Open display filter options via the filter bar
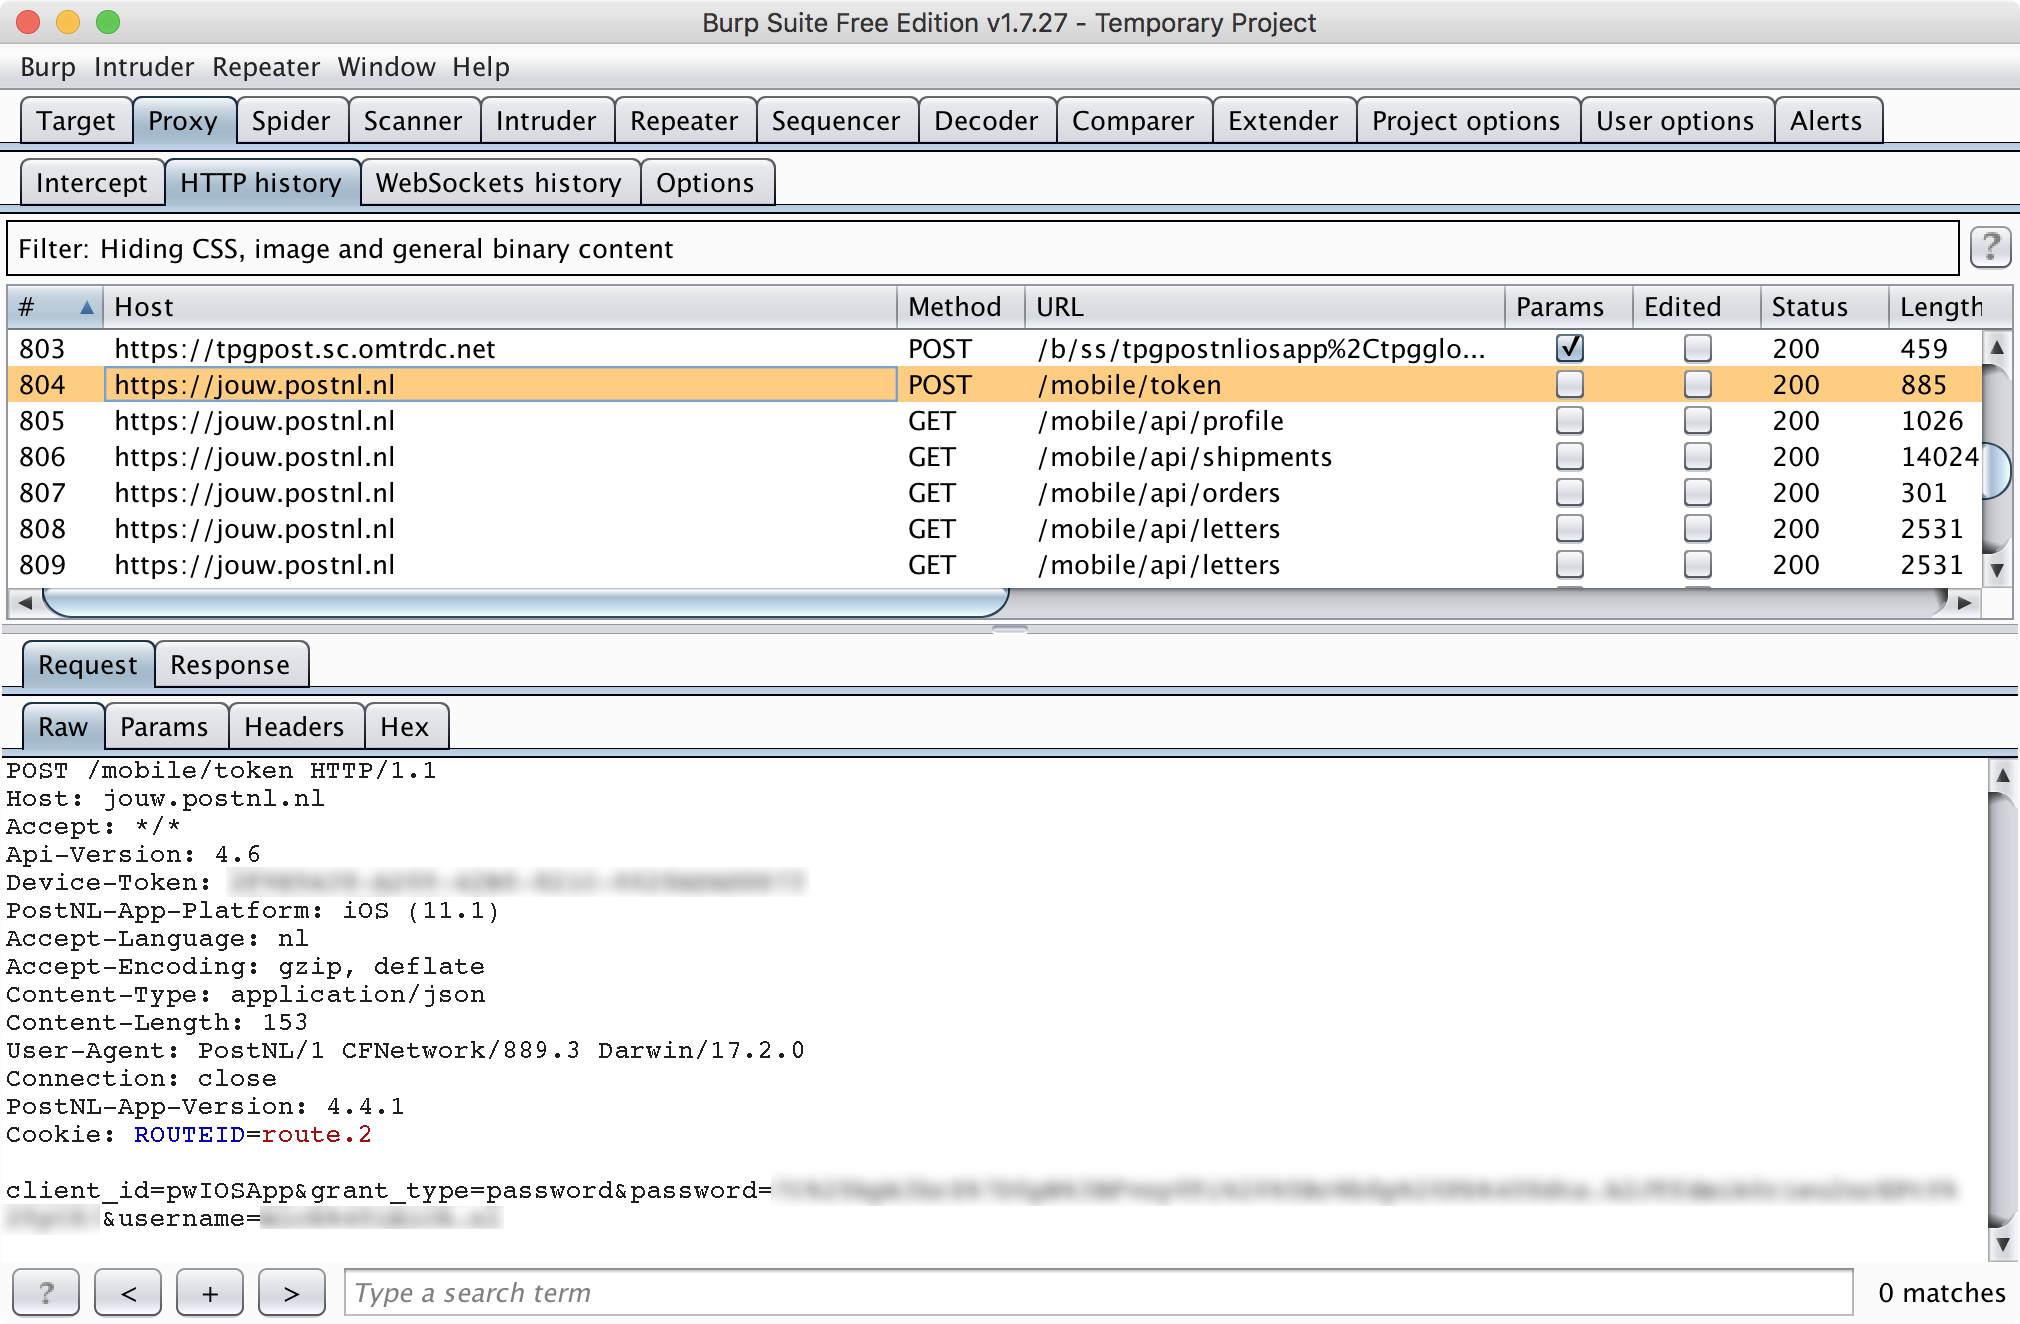This screenshot has height=1324, width=2020. tap(700, 248)
